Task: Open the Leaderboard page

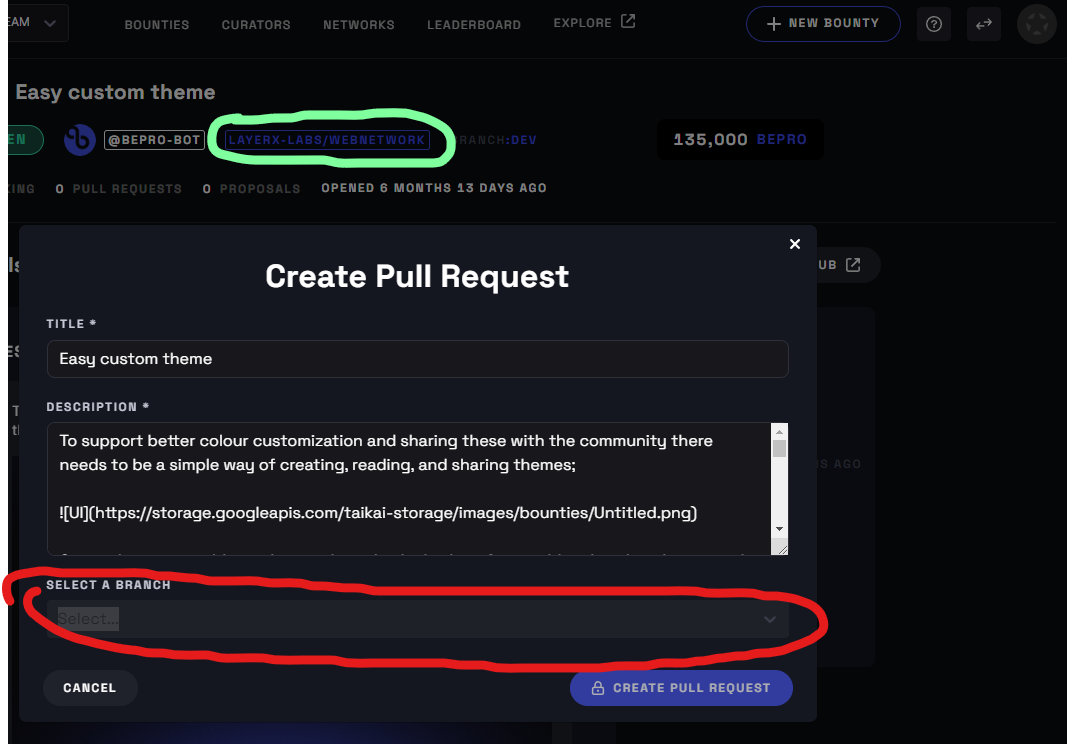Action: 474,25
